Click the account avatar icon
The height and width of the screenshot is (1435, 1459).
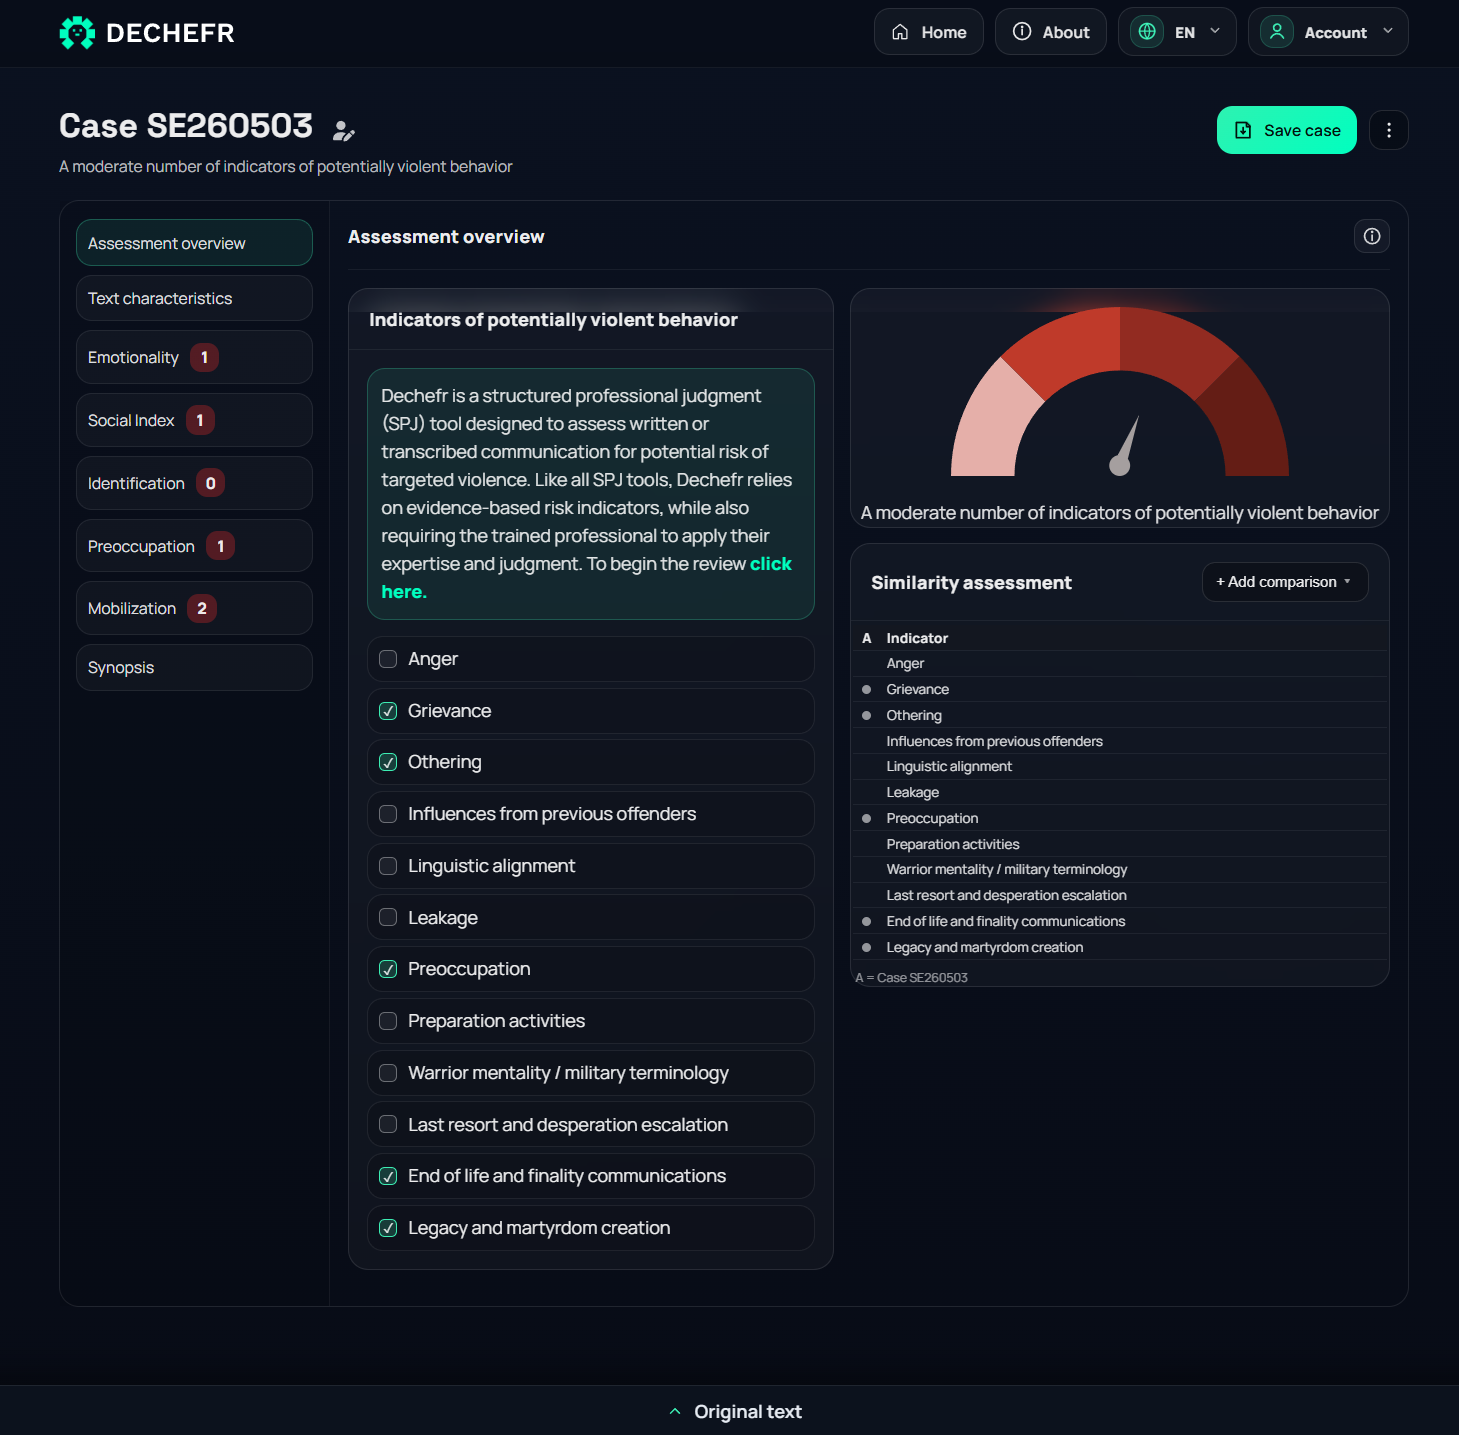coord(1277,32)
